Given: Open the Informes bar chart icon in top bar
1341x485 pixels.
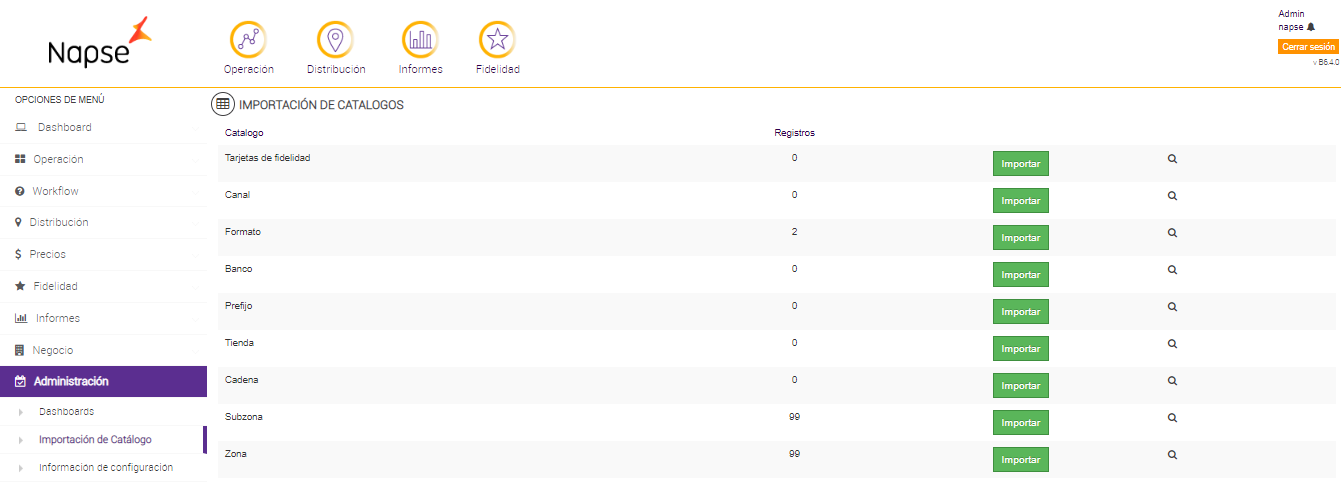Looking at the screenshot, I should (x=419, y=40).
